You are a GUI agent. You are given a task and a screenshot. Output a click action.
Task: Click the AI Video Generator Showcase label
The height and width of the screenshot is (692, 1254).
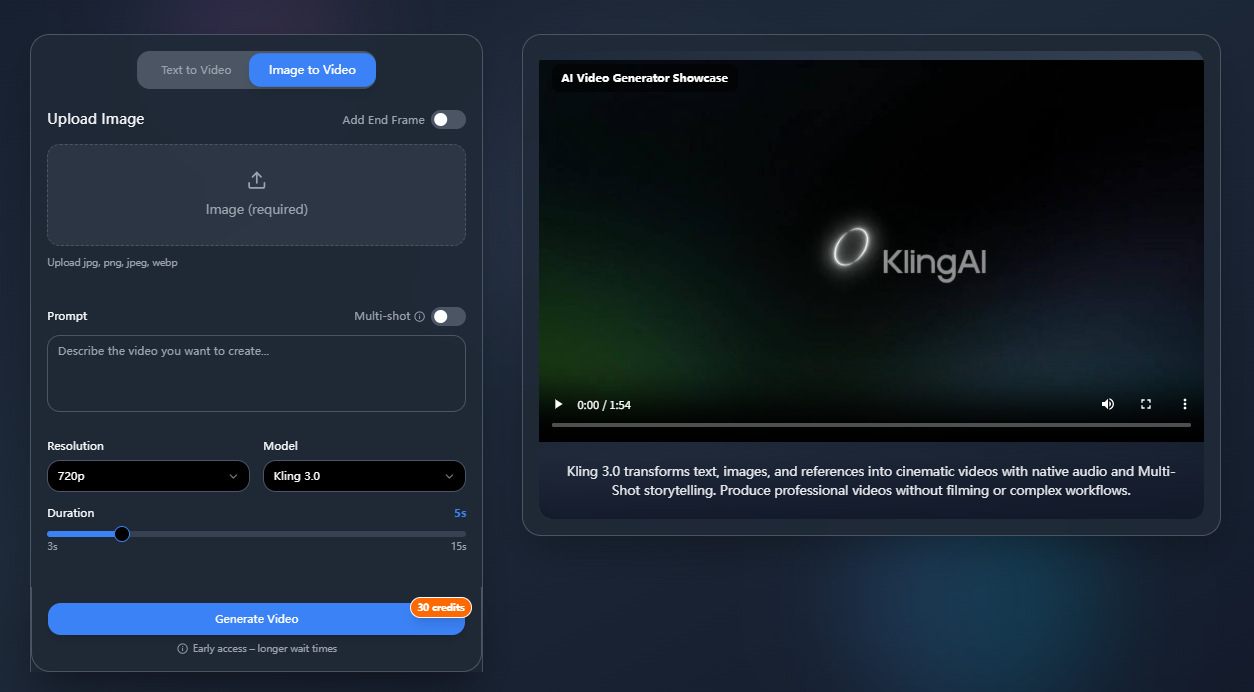pyautogui.click(x=645, y=78)
